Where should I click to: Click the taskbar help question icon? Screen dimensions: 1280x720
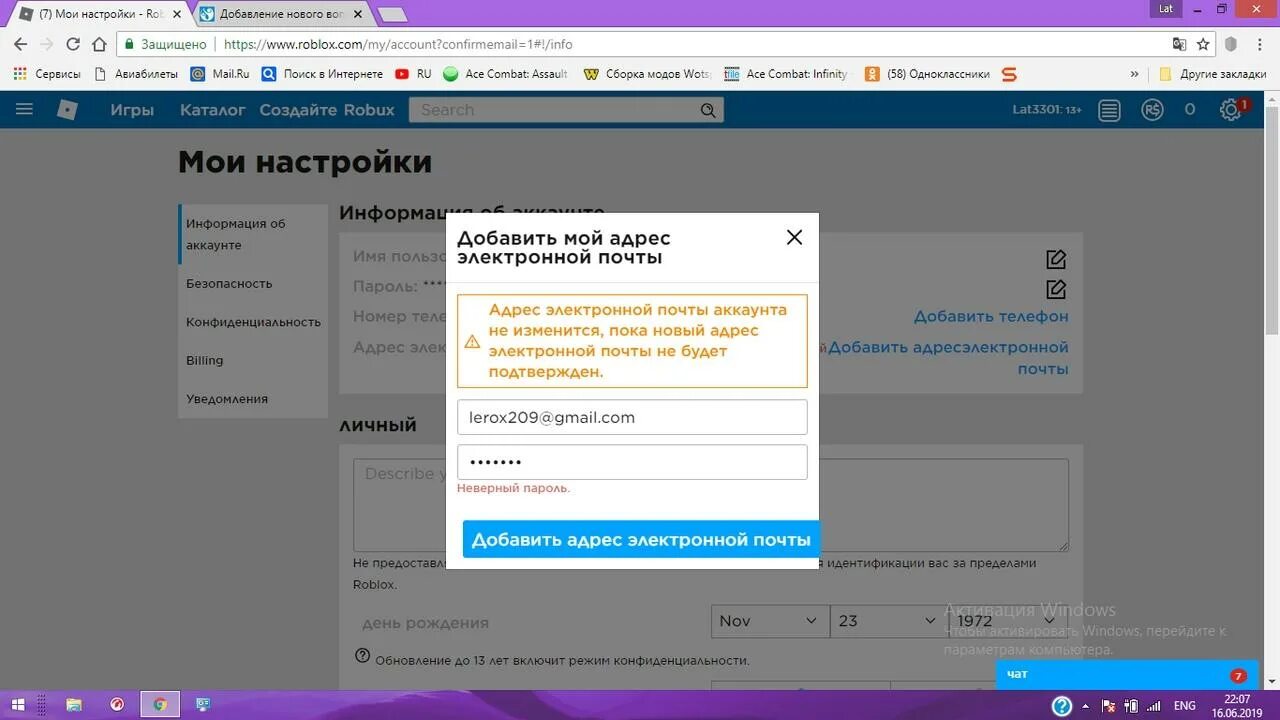point(1061,705)
